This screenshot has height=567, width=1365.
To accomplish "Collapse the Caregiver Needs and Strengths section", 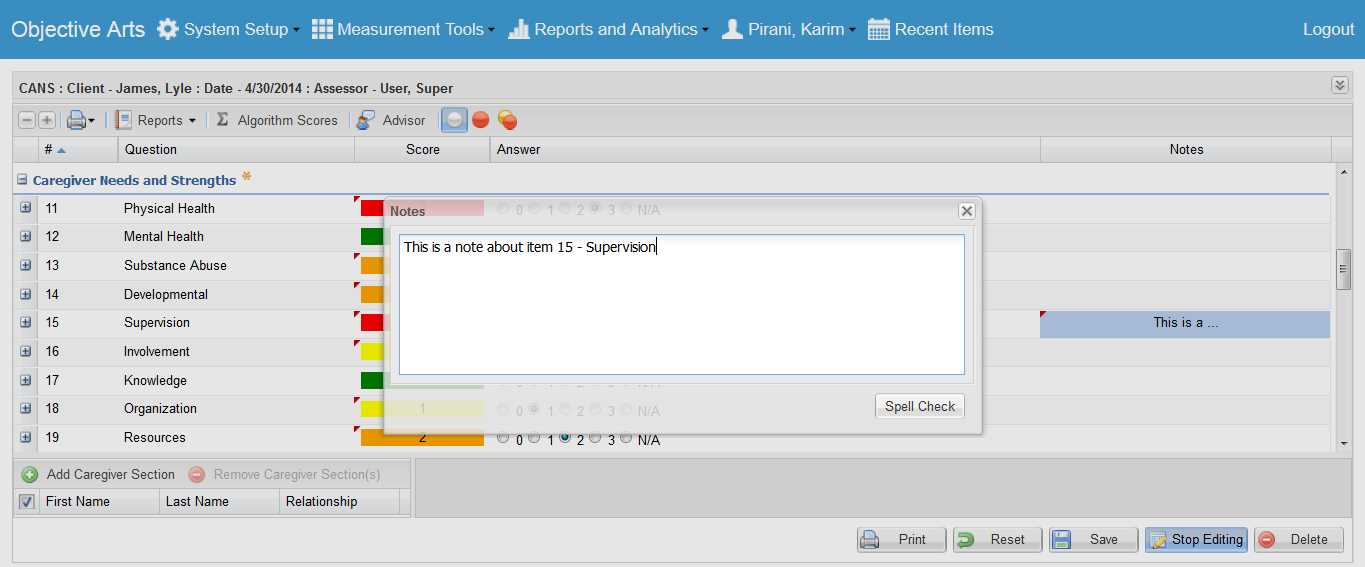I will [22, 180].
